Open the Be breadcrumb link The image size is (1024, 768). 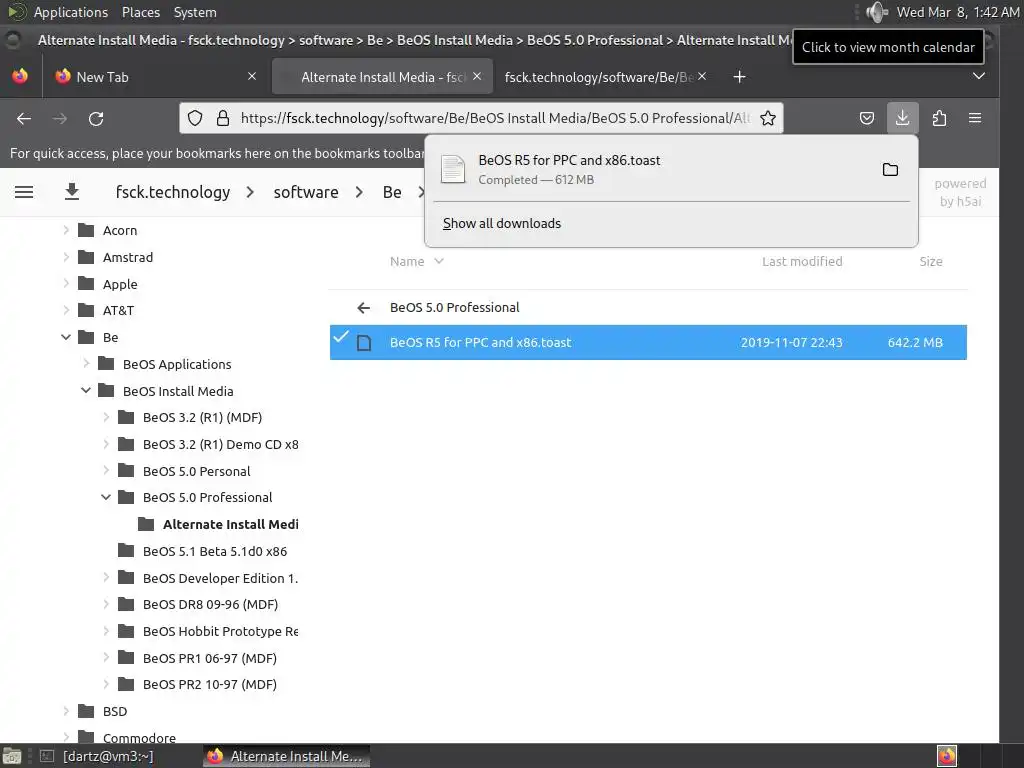(x=392, y=192)
